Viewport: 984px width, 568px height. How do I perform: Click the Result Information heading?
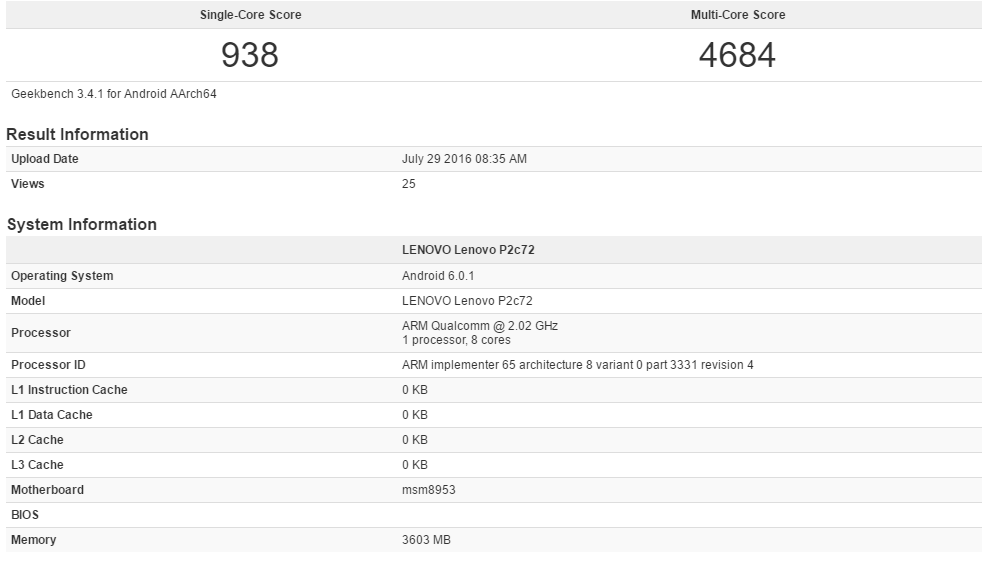(x=77, y=134)
